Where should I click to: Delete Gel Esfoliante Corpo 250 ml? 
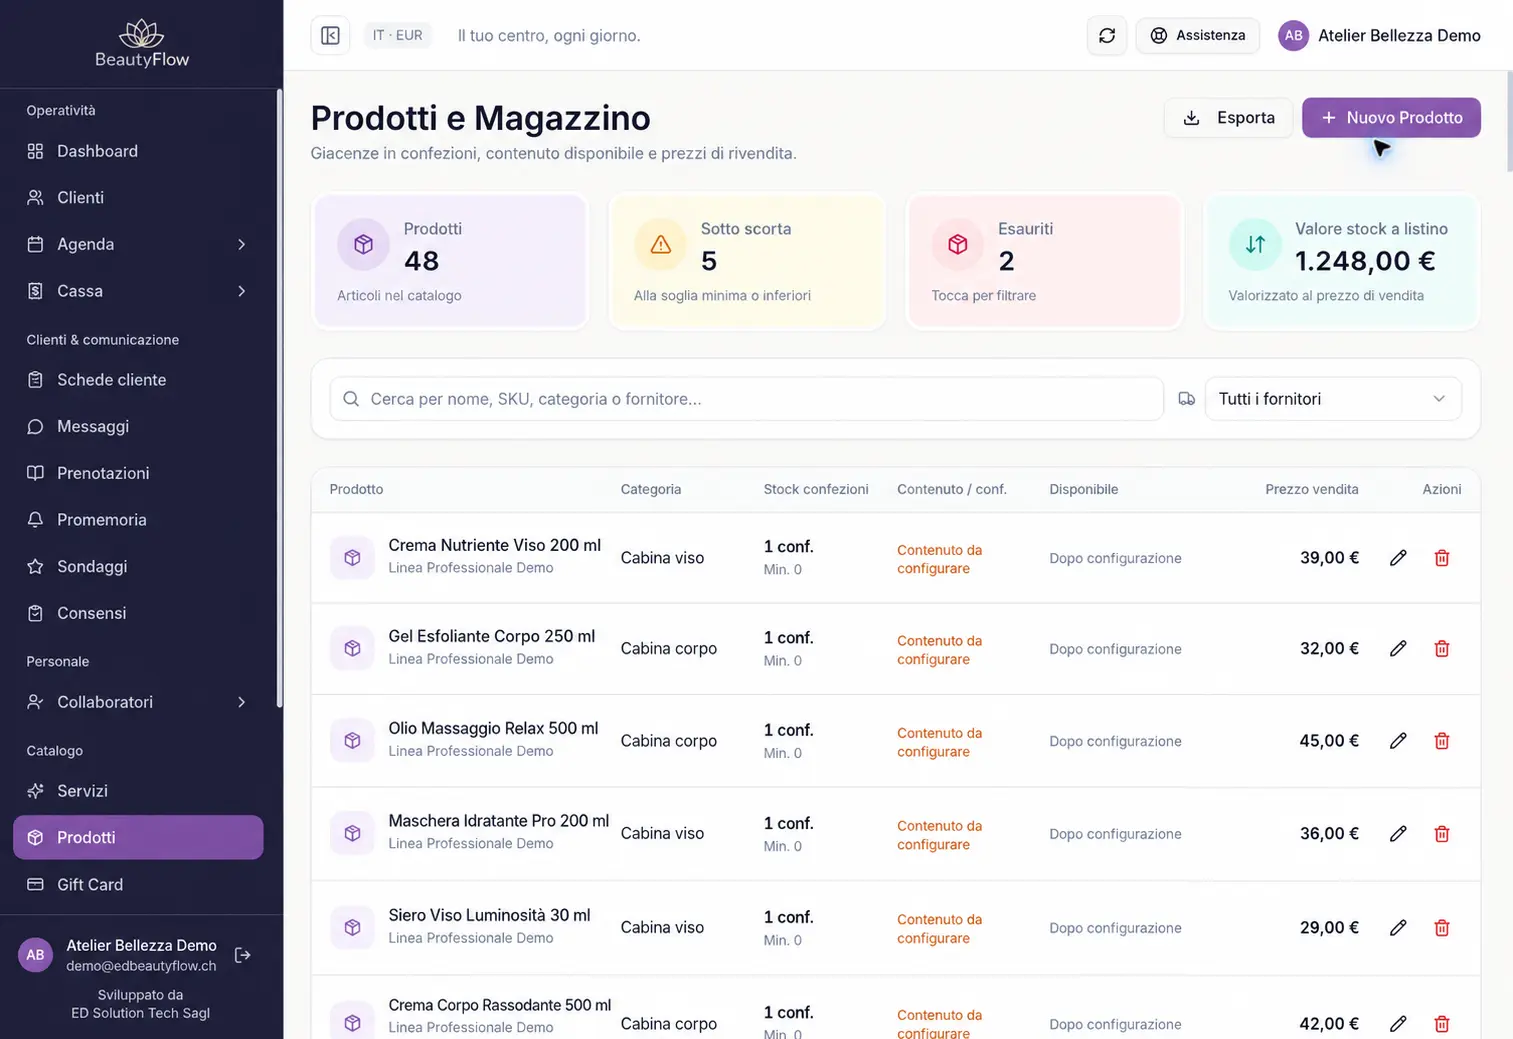pos(1442,649)
